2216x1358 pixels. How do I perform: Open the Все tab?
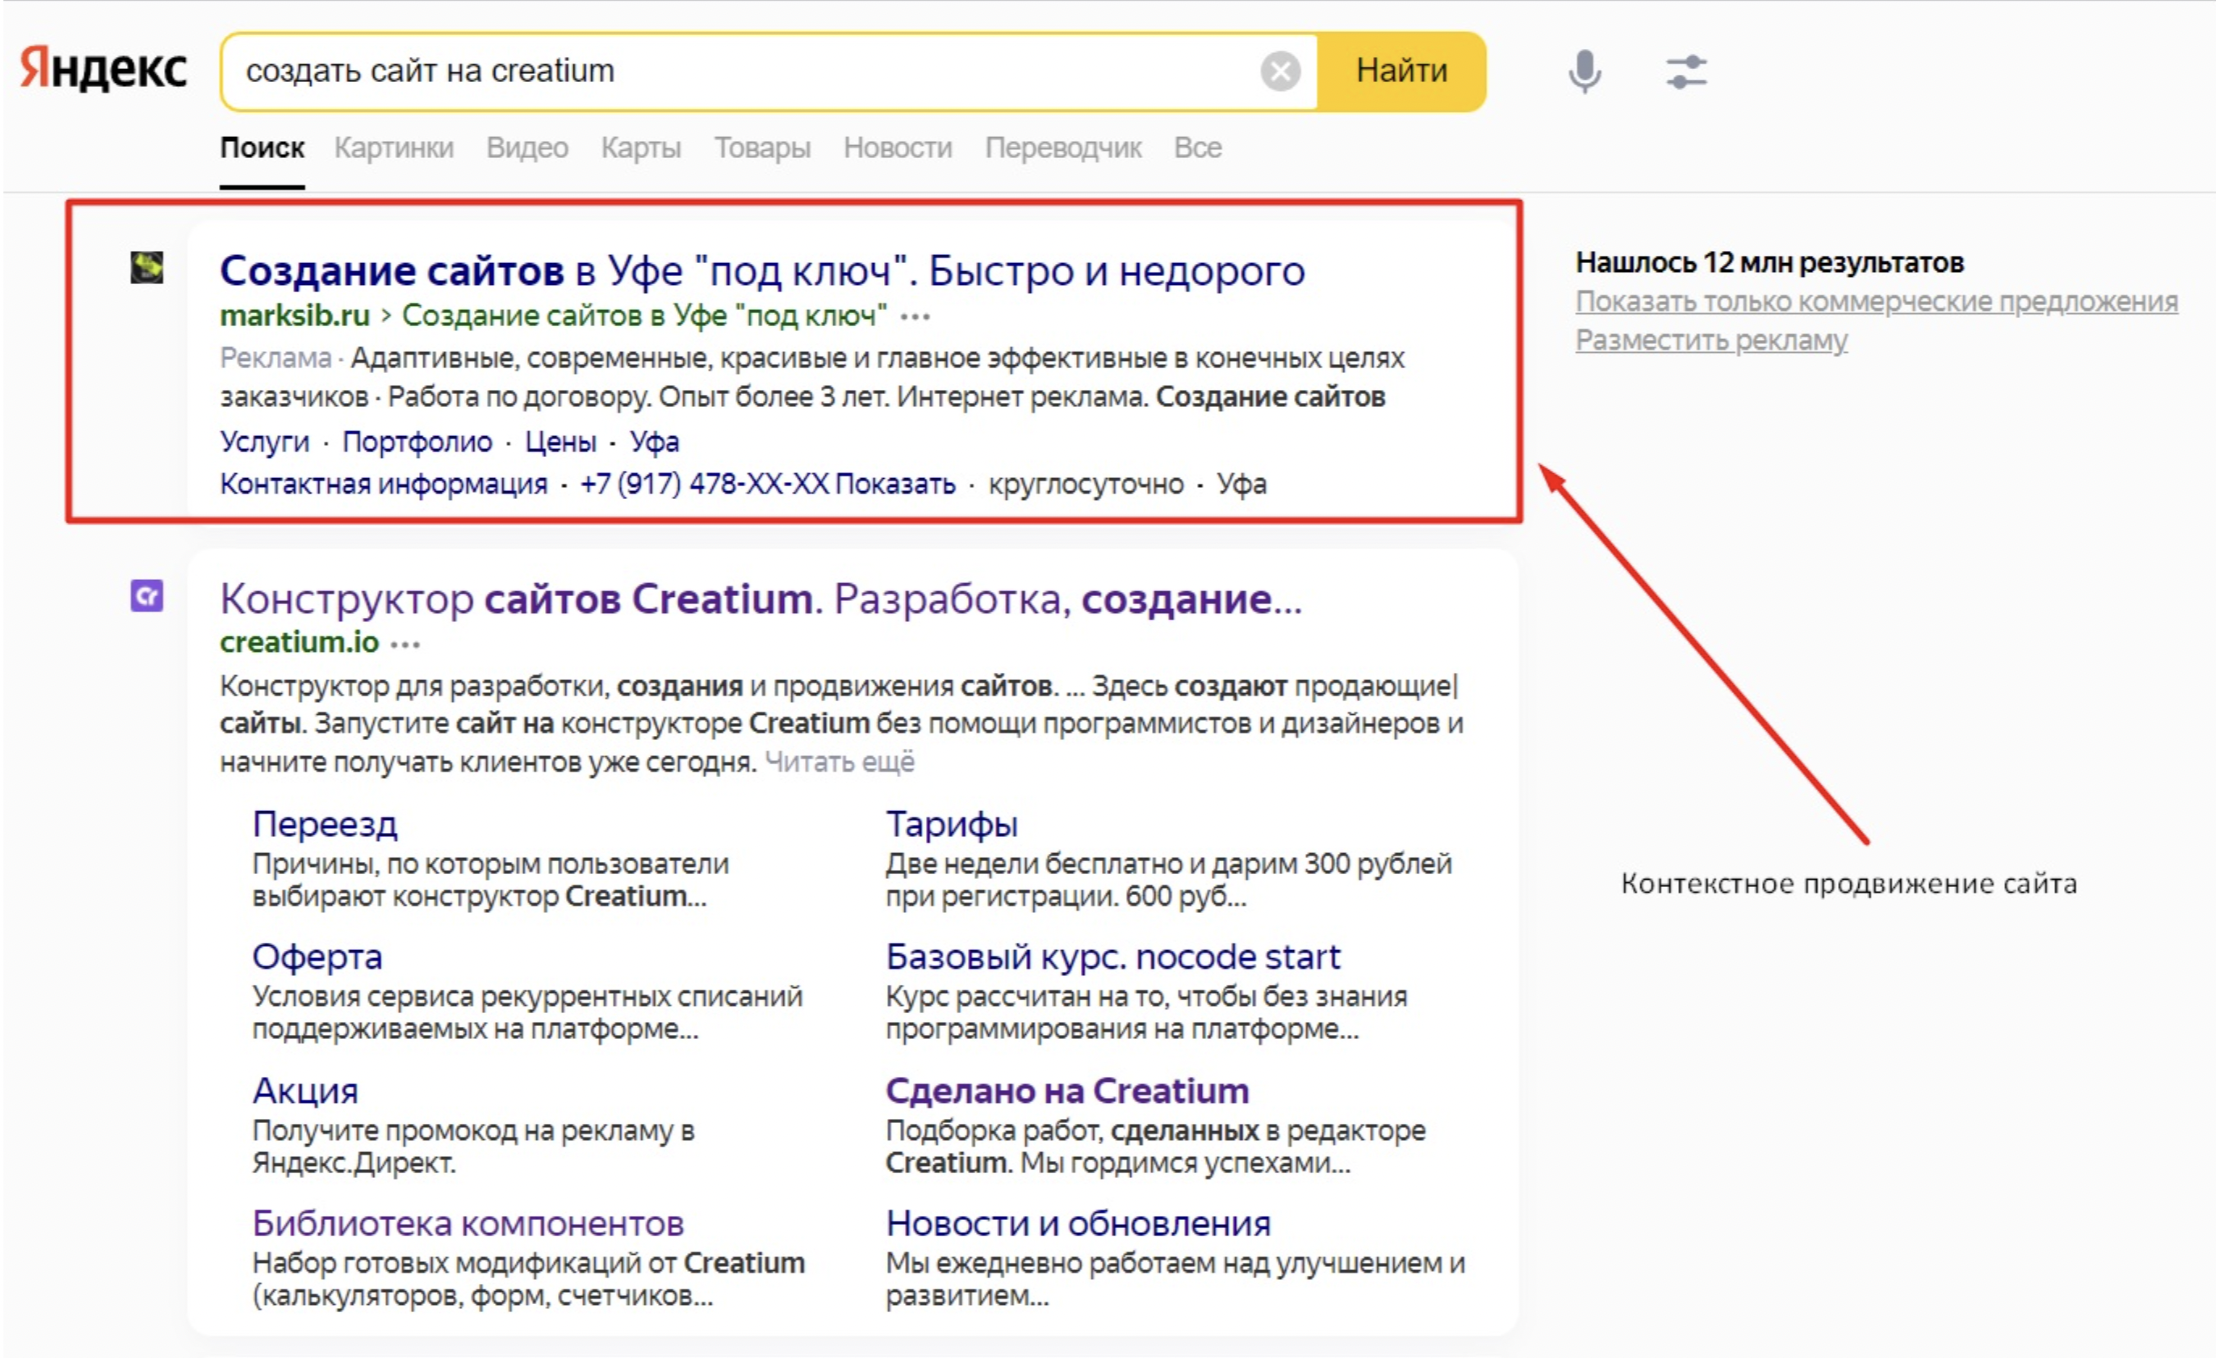[1198, 148]
